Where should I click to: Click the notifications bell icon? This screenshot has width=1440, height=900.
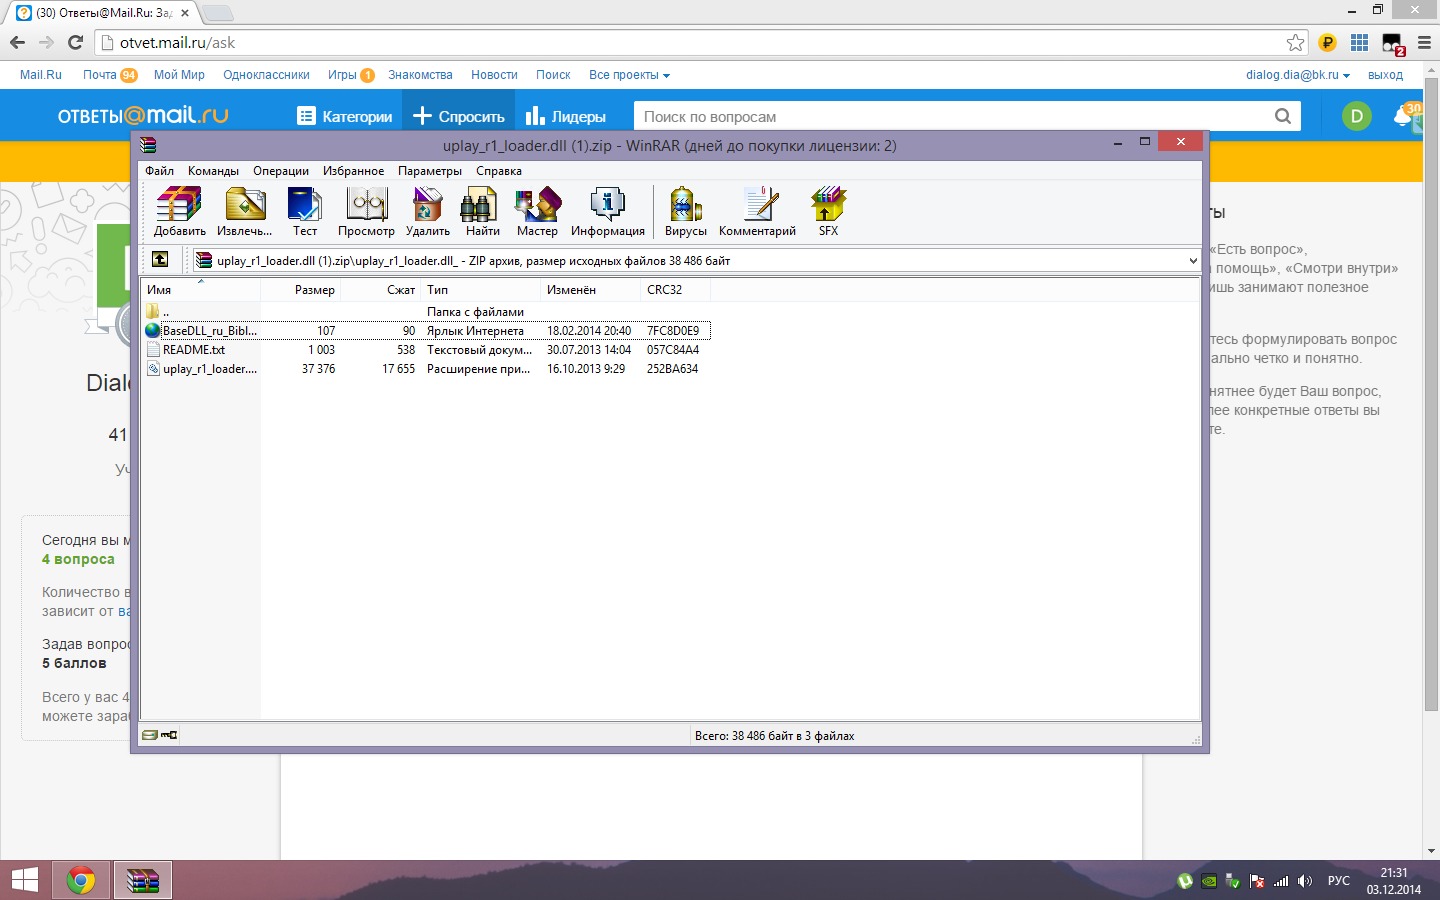[1404, 116]
